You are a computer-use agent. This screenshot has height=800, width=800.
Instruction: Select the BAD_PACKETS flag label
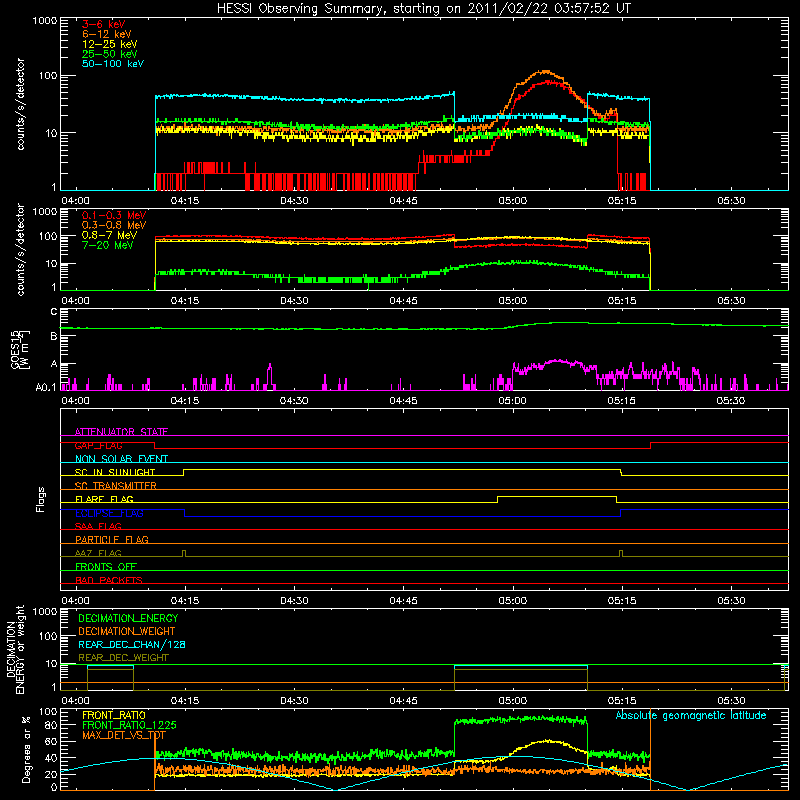pos(109,580)
